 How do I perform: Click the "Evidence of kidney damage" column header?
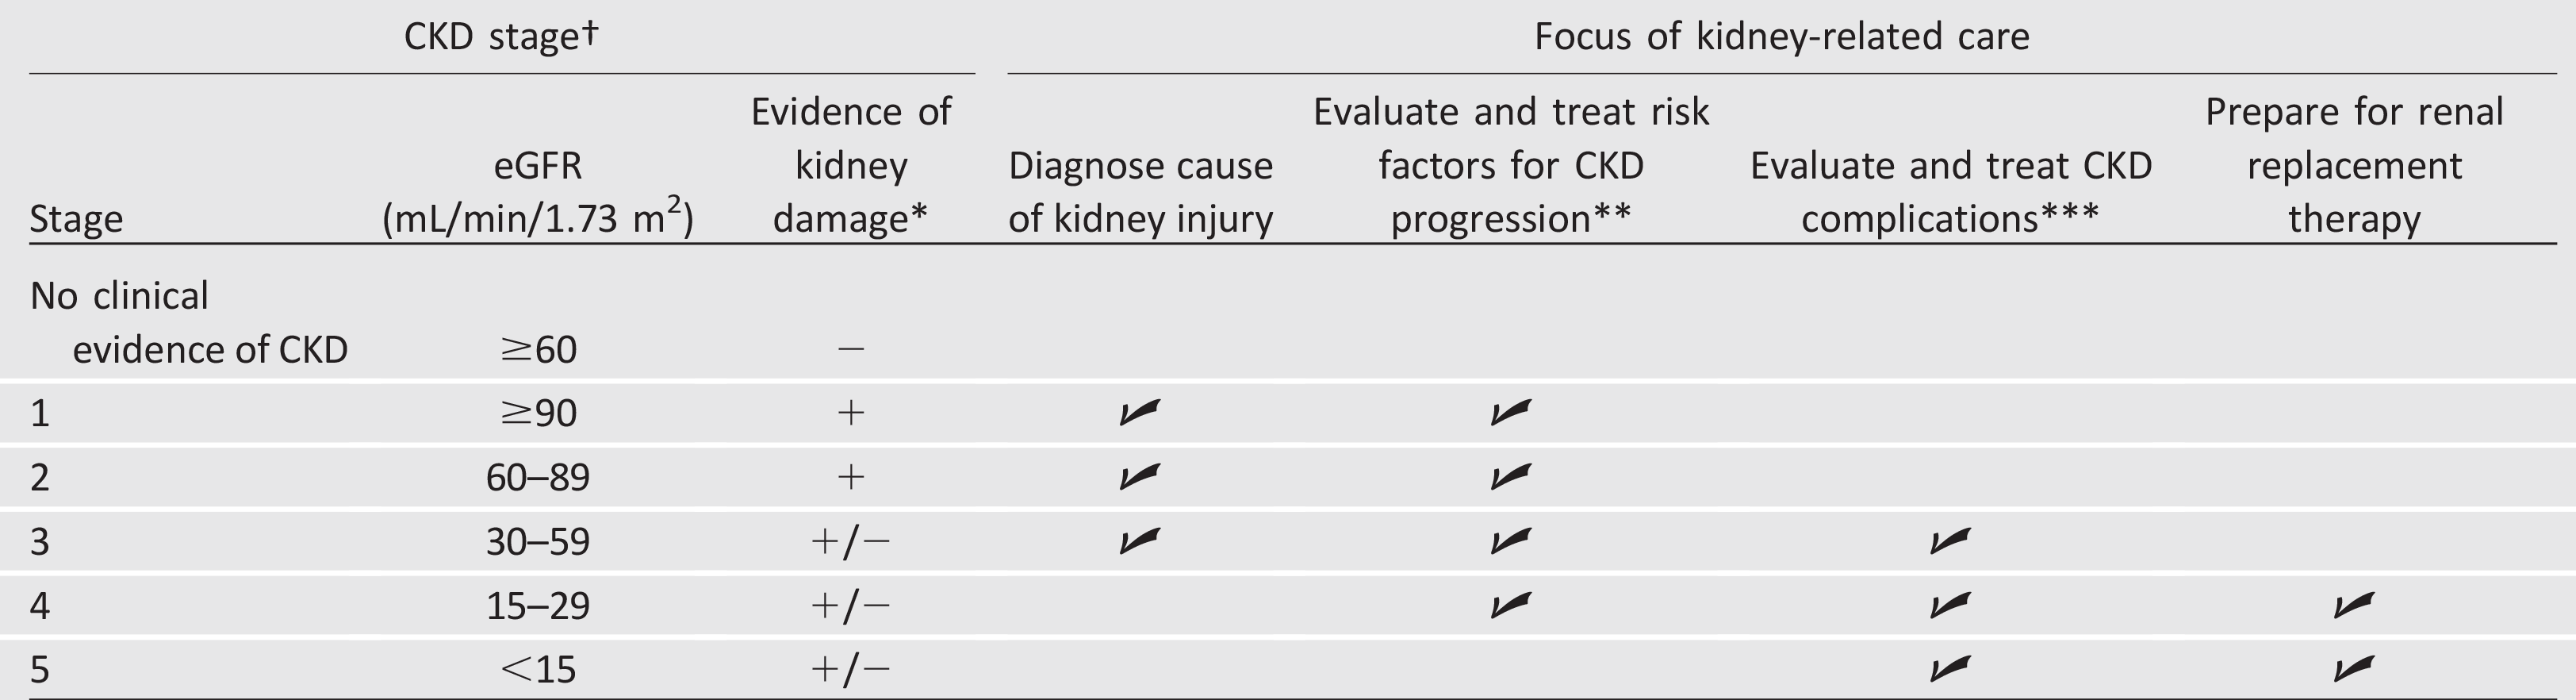click(x=851, y=165)
